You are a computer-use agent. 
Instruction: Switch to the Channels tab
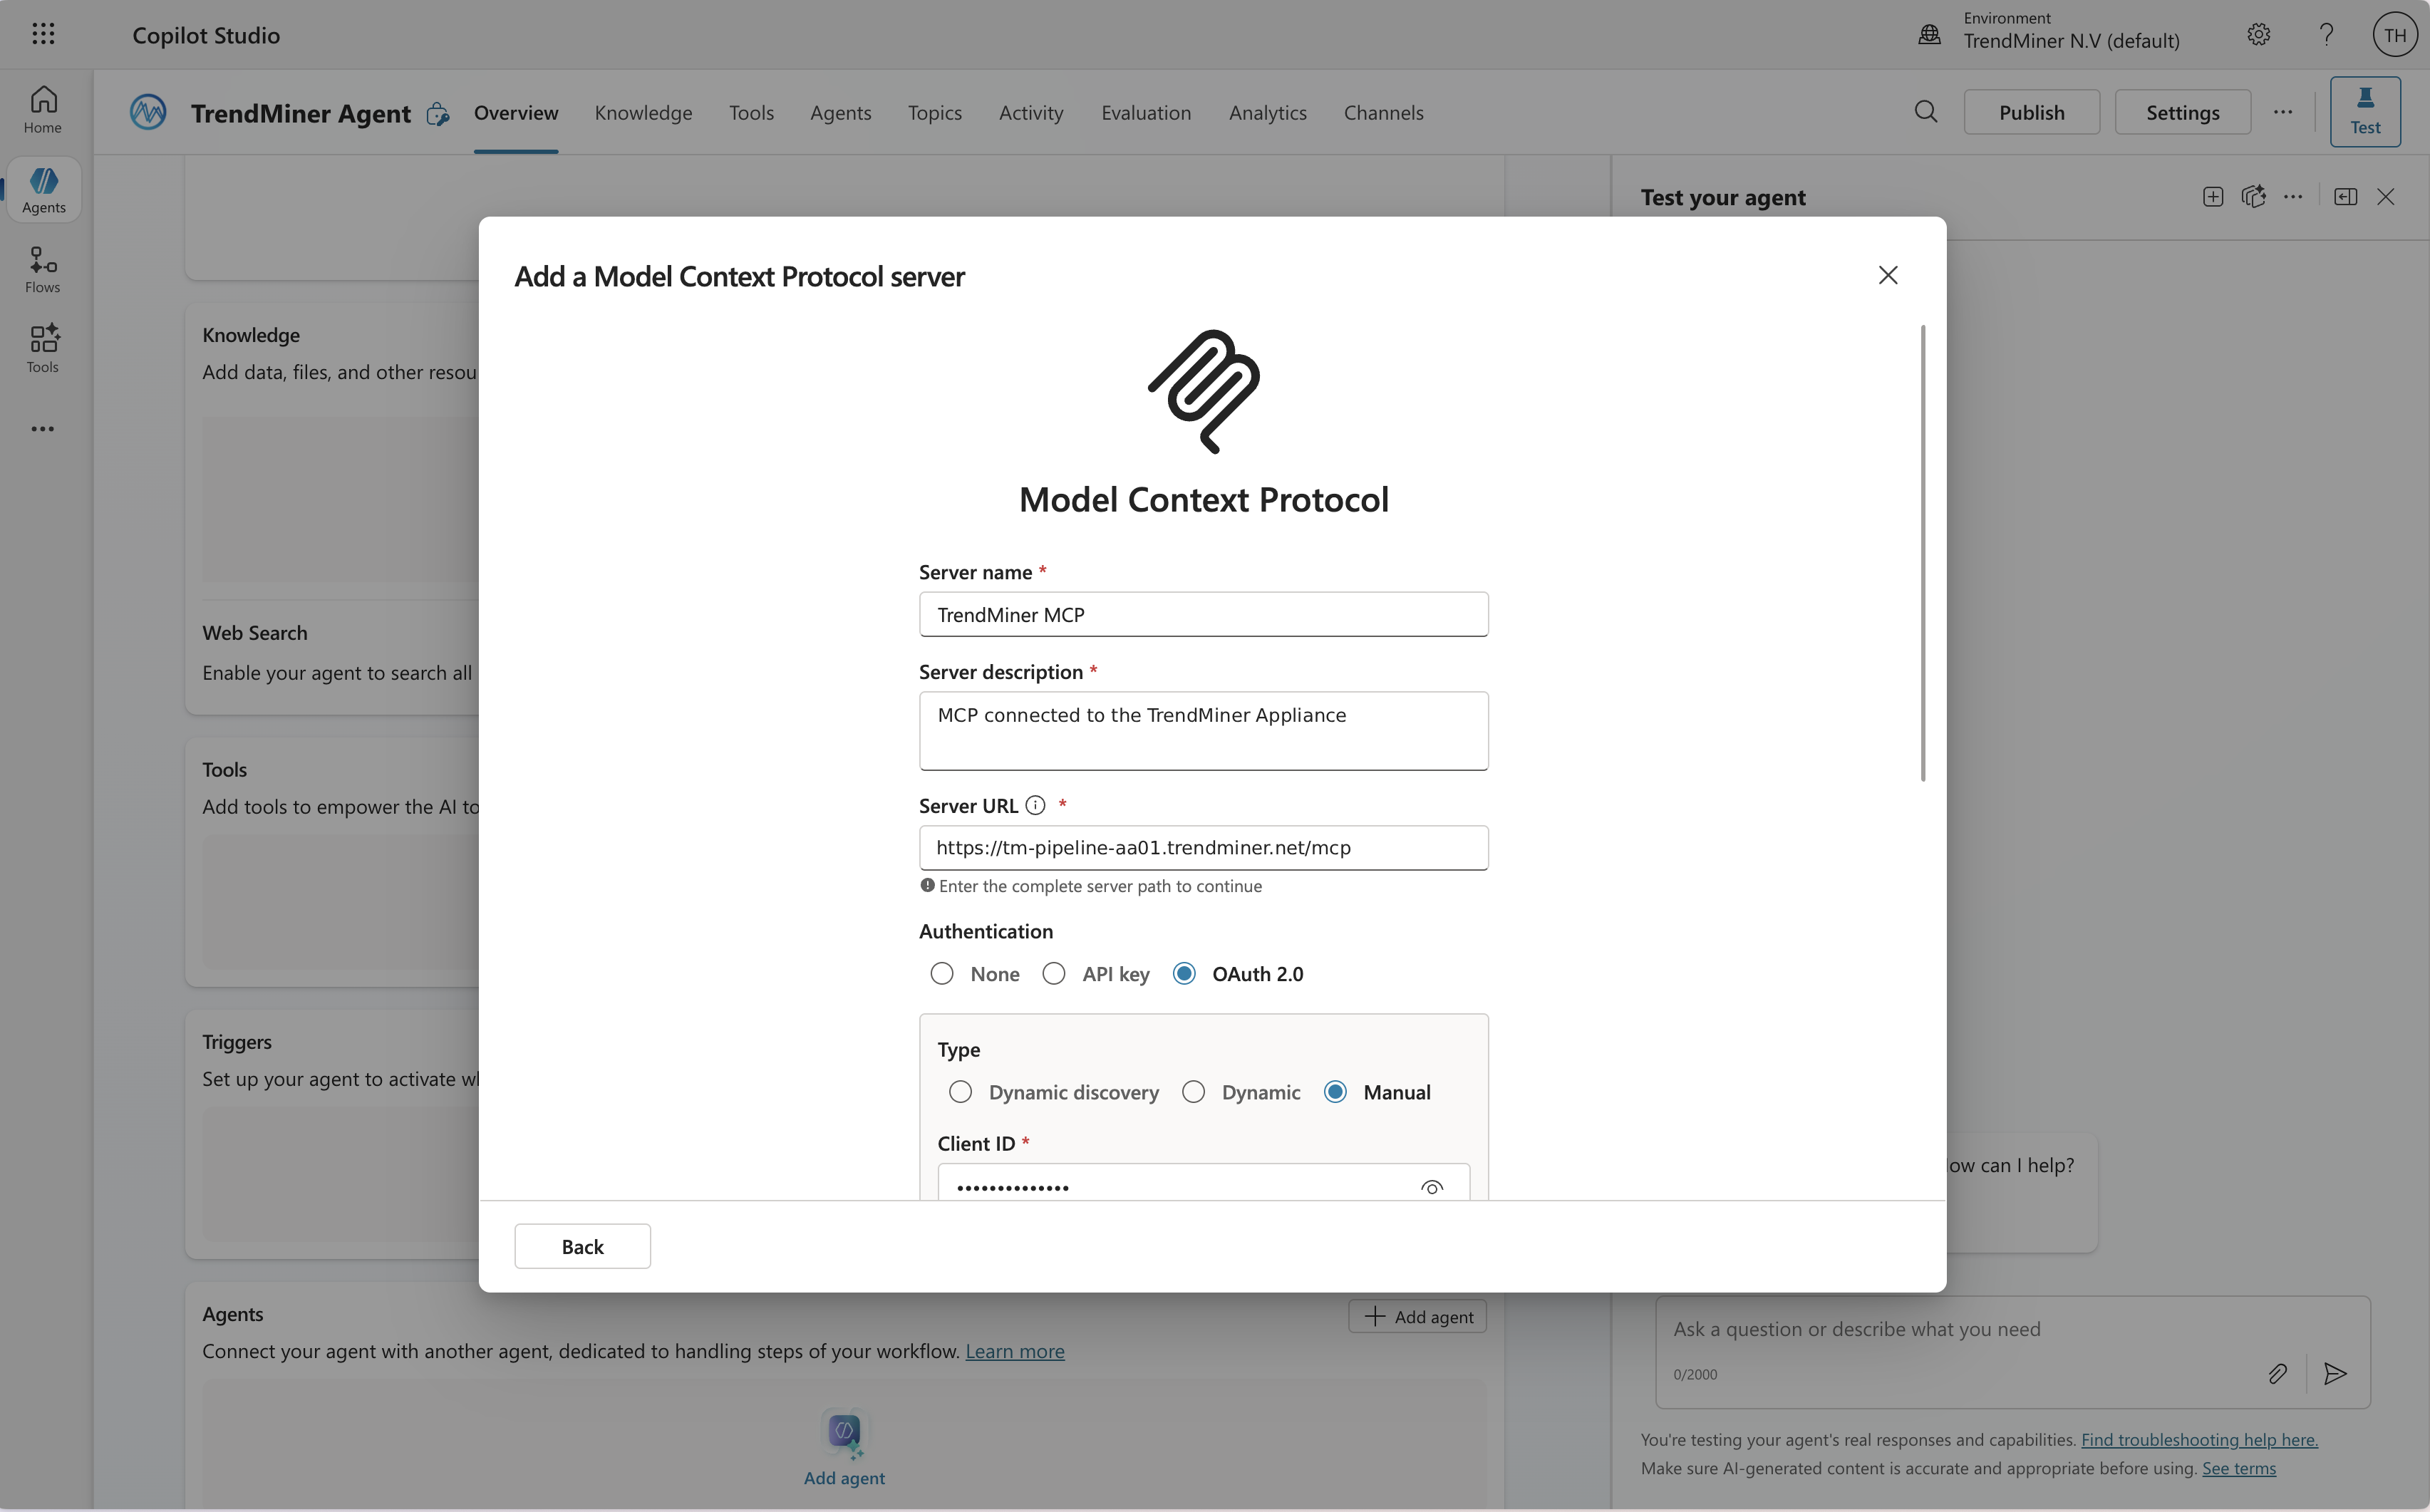[1383, 112]
